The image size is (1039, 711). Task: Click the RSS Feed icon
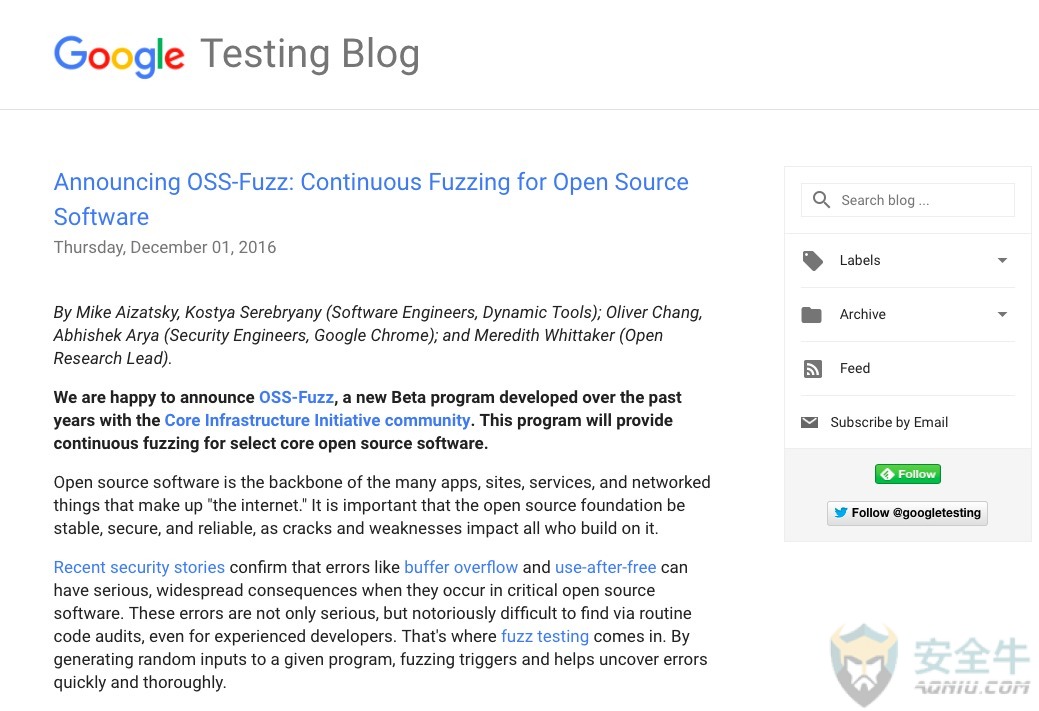coord(812,368)
